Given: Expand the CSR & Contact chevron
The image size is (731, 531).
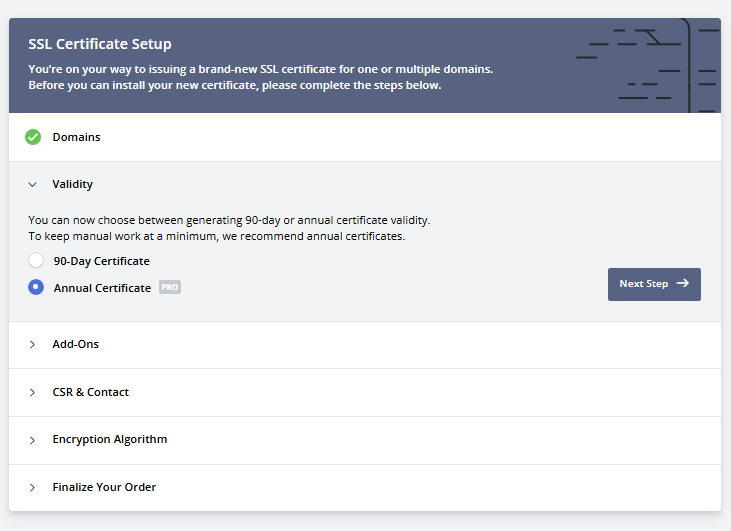Looking at the screenshot, I should coord(32,392).
